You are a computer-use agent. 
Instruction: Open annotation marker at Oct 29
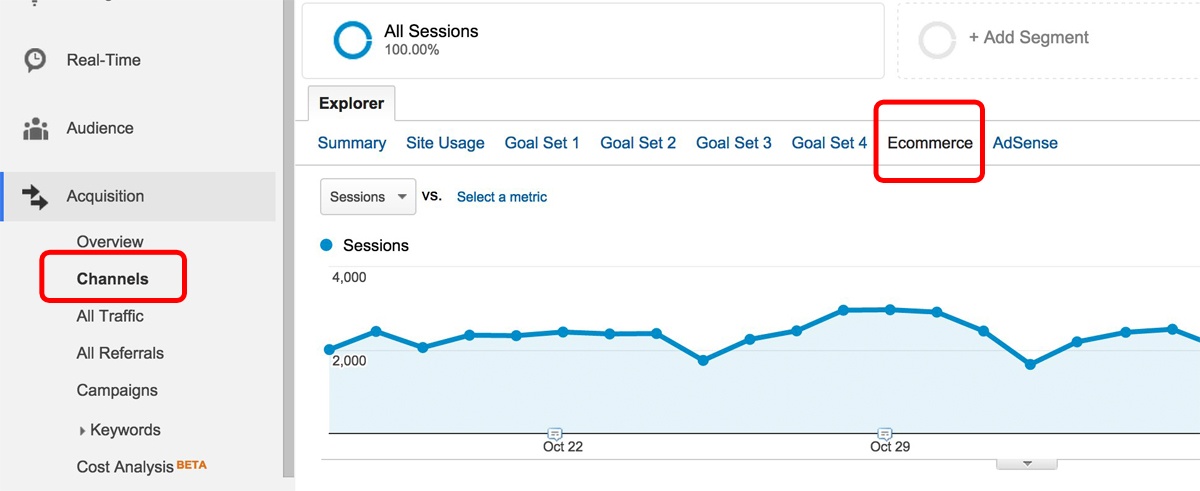click(x=884, y=433)
